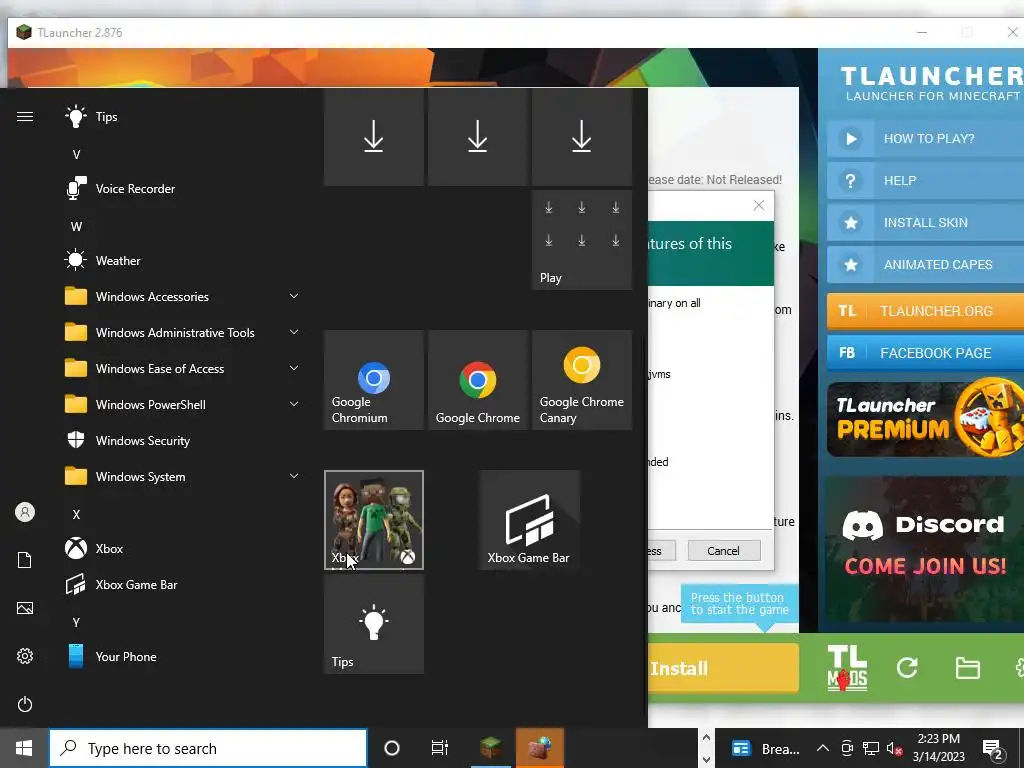
Task: Open Cortana circle on taskbar
Action: [x=392, y=748]
